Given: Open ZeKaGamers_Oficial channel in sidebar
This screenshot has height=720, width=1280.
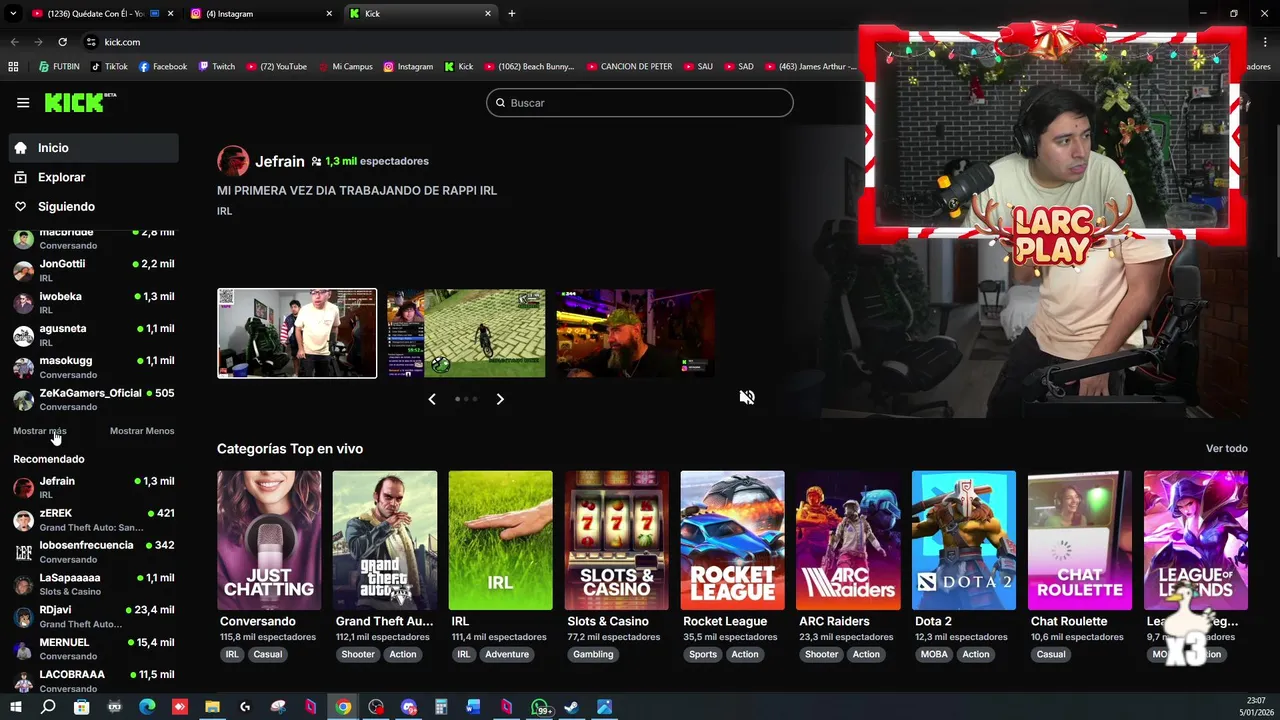Looking at the screenshot, I should (x=94, y=399).
